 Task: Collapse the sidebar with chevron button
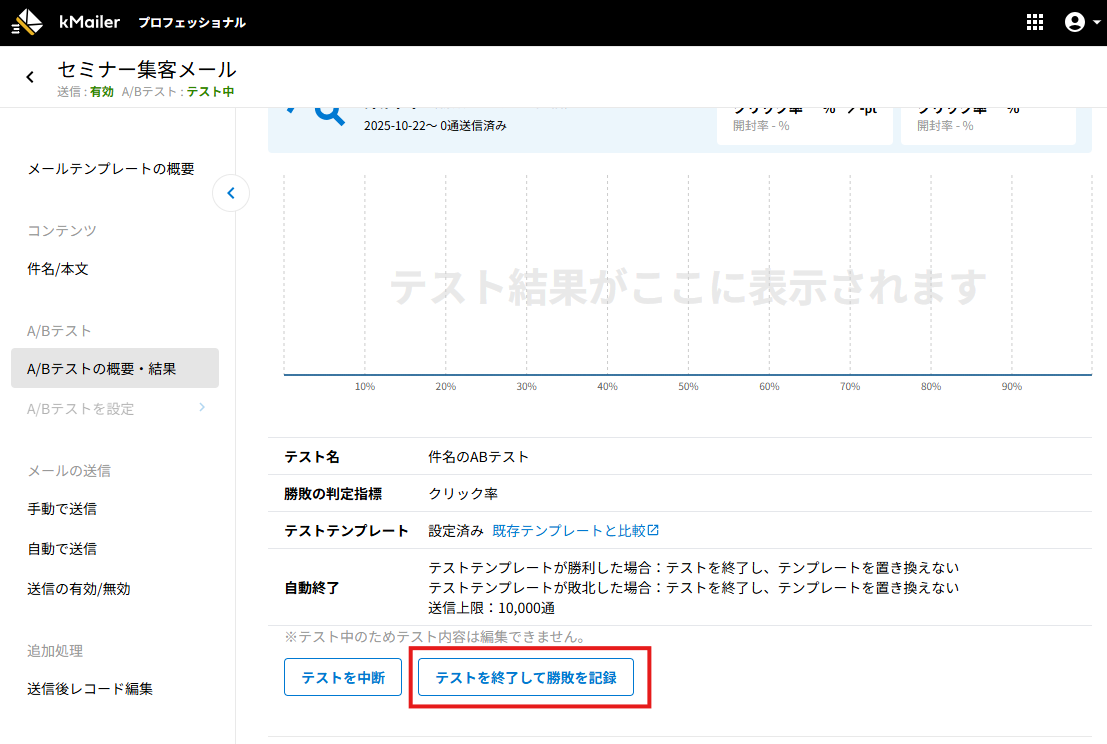click(x=231, y=193)
